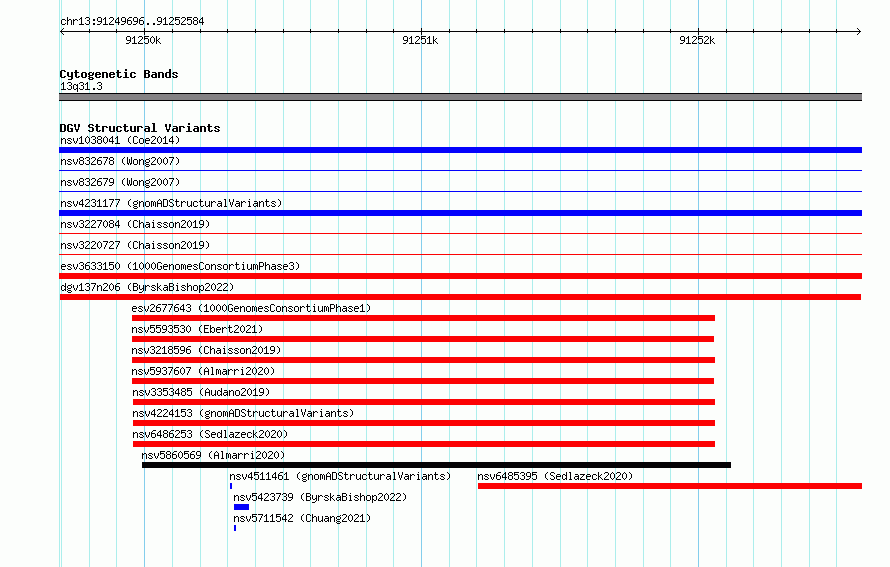Open nsv3220727 (Chaisson2019) label
The height and width of the screenshot is (567, 890).
coord(135,245)
